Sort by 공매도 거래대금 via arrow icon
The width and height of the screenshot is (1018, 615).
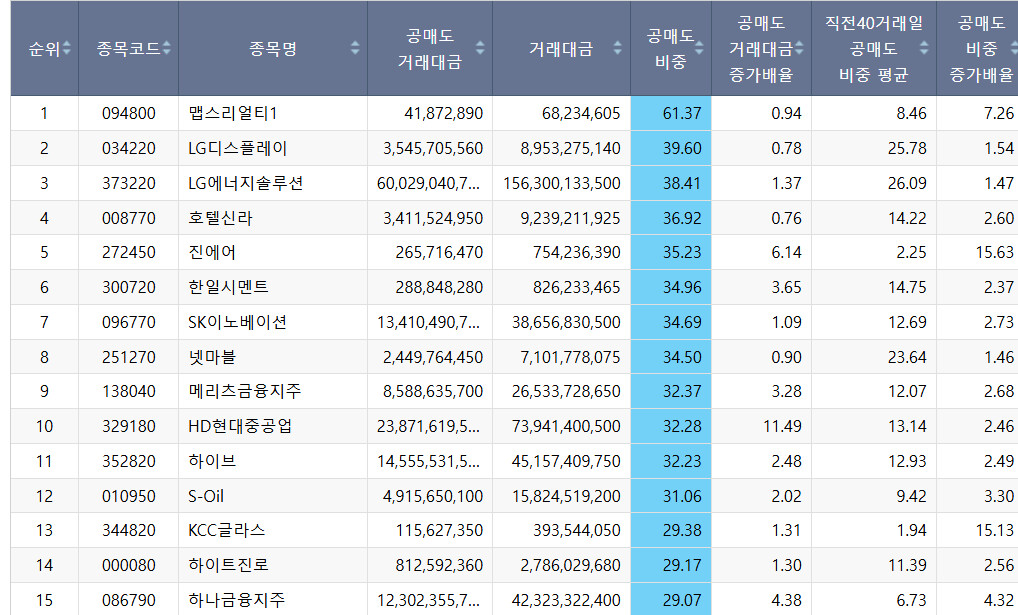point(480,48)
